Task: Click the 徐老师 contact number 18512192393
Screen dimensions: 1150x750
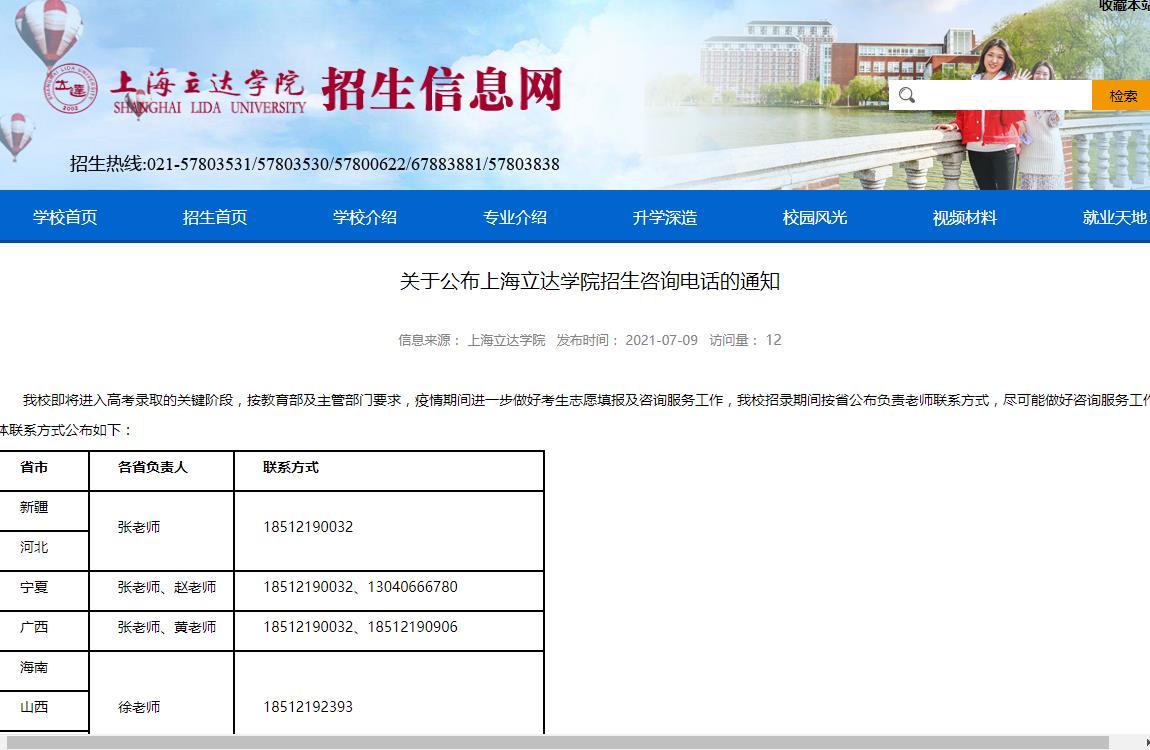Action: tap(308, 707)
